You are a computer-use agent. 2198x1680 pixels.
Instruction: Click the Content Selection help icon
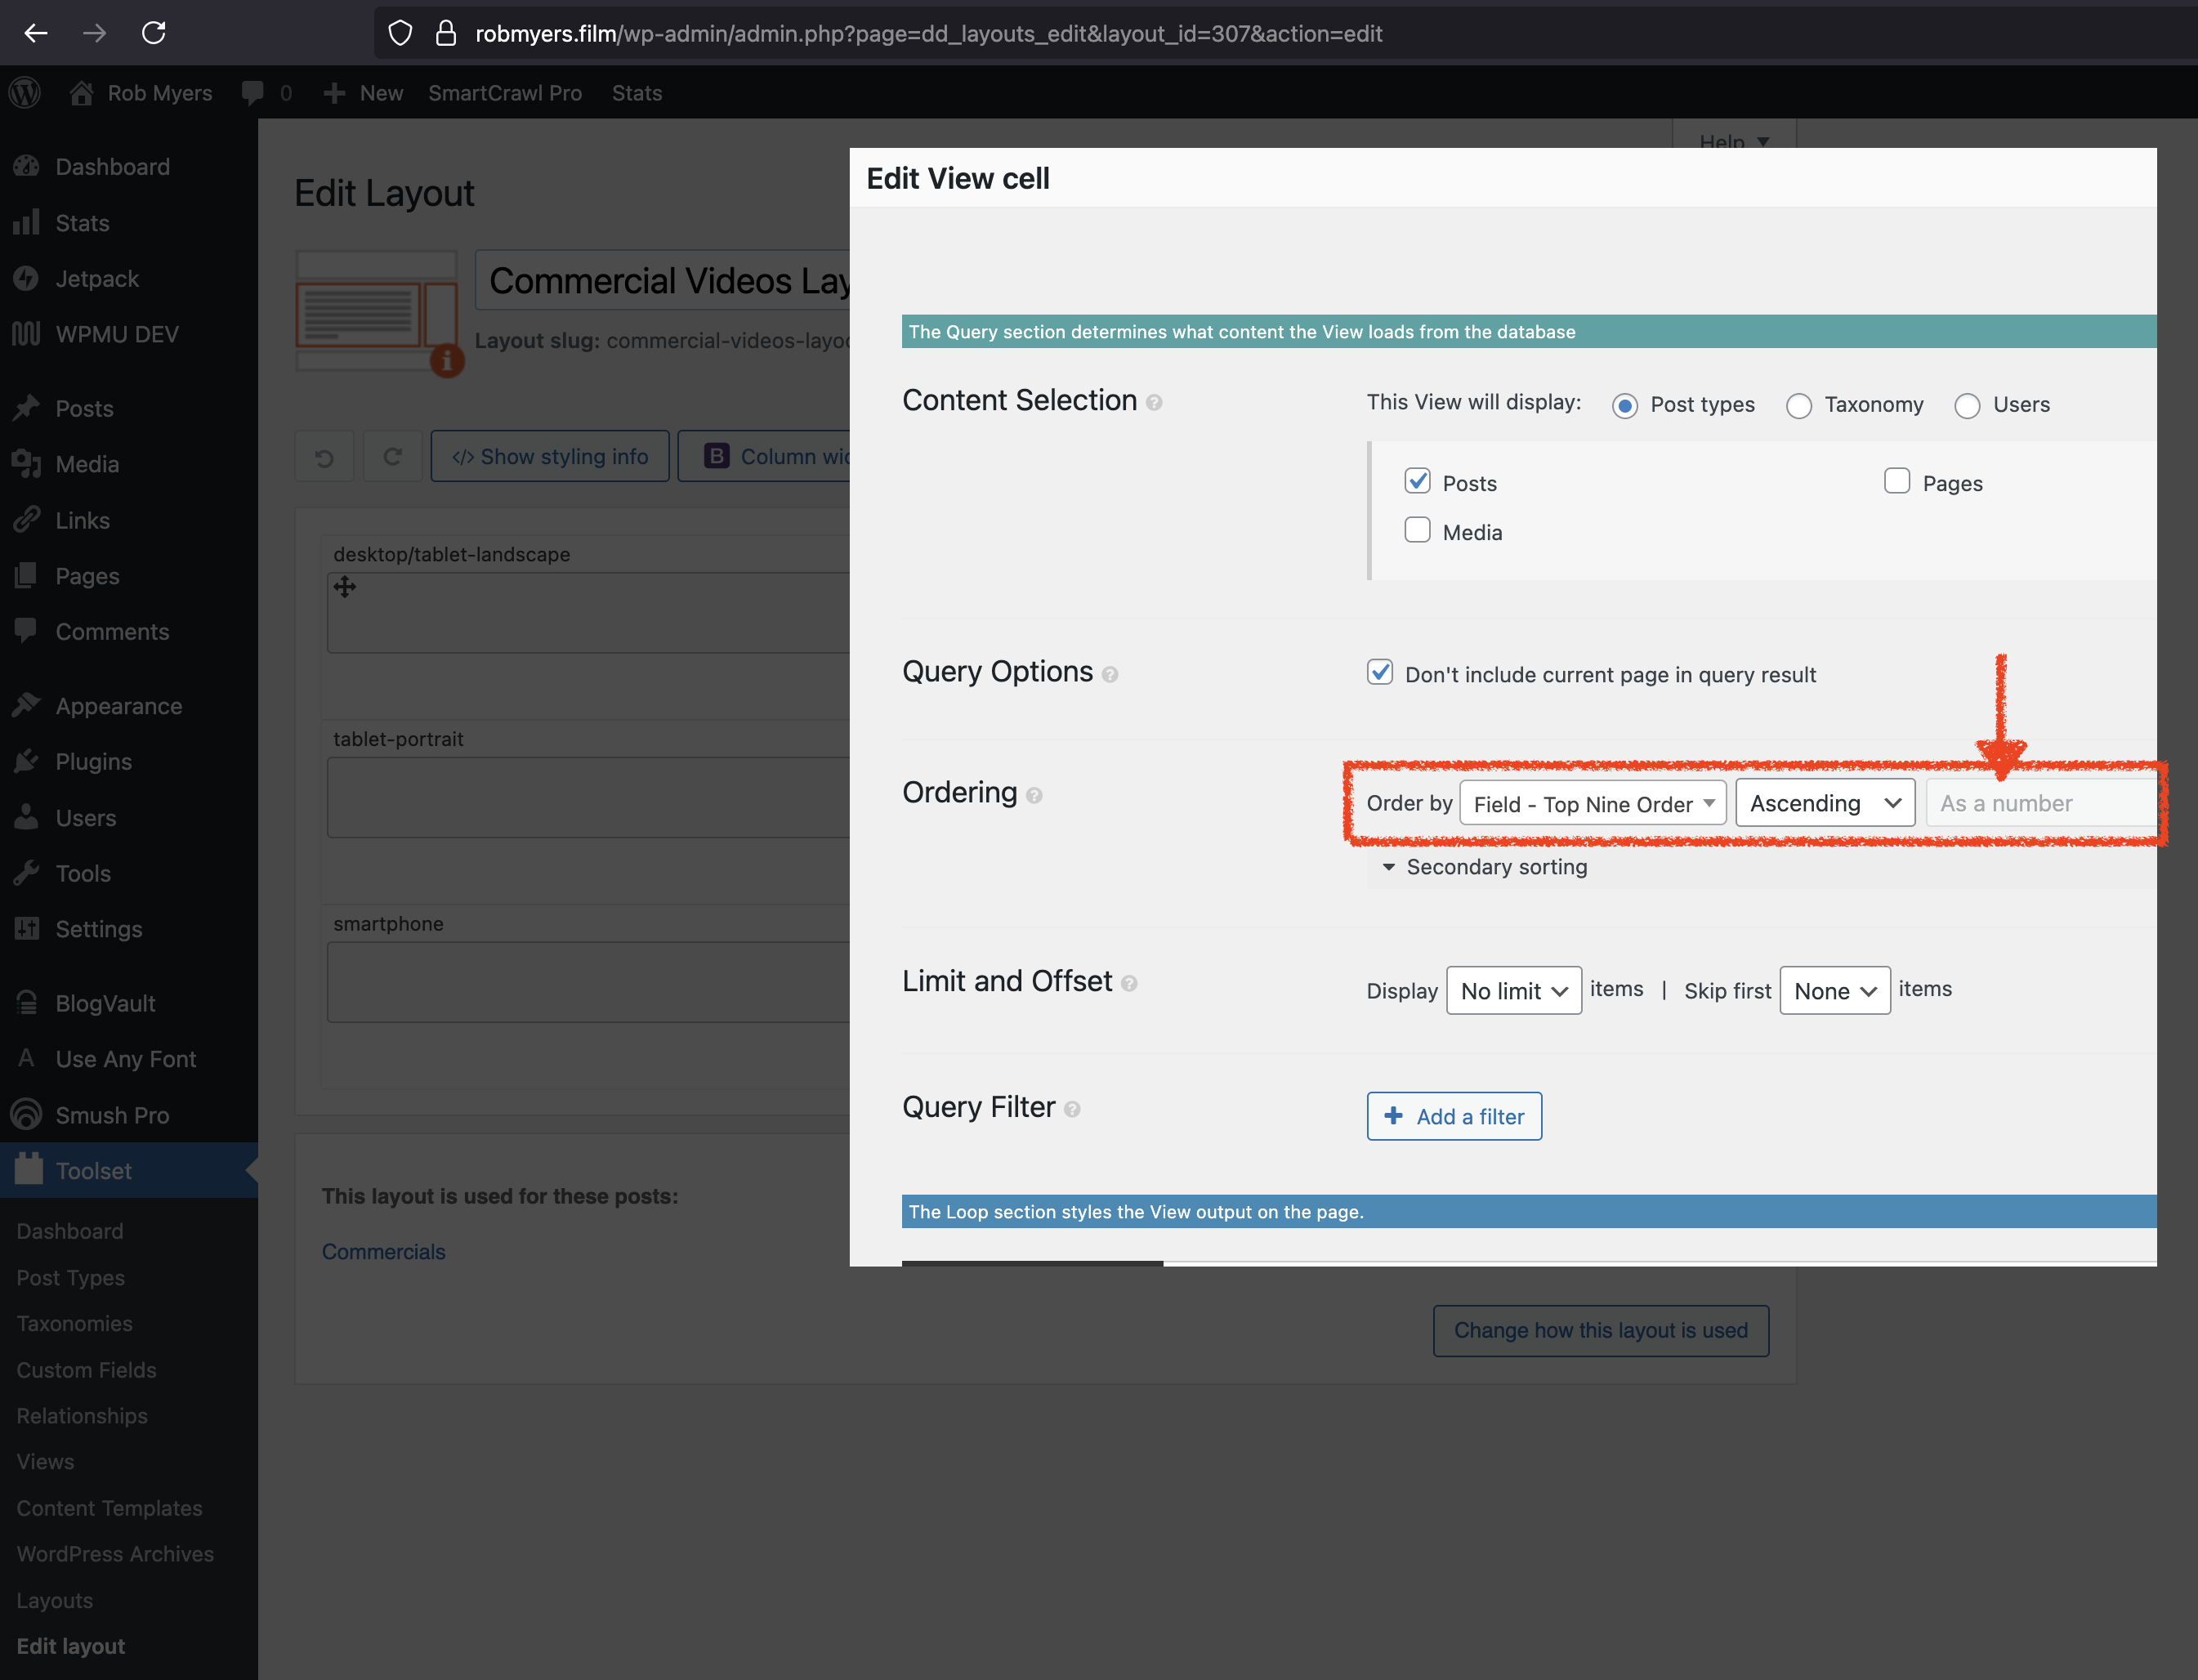[x=1154, y=403]
